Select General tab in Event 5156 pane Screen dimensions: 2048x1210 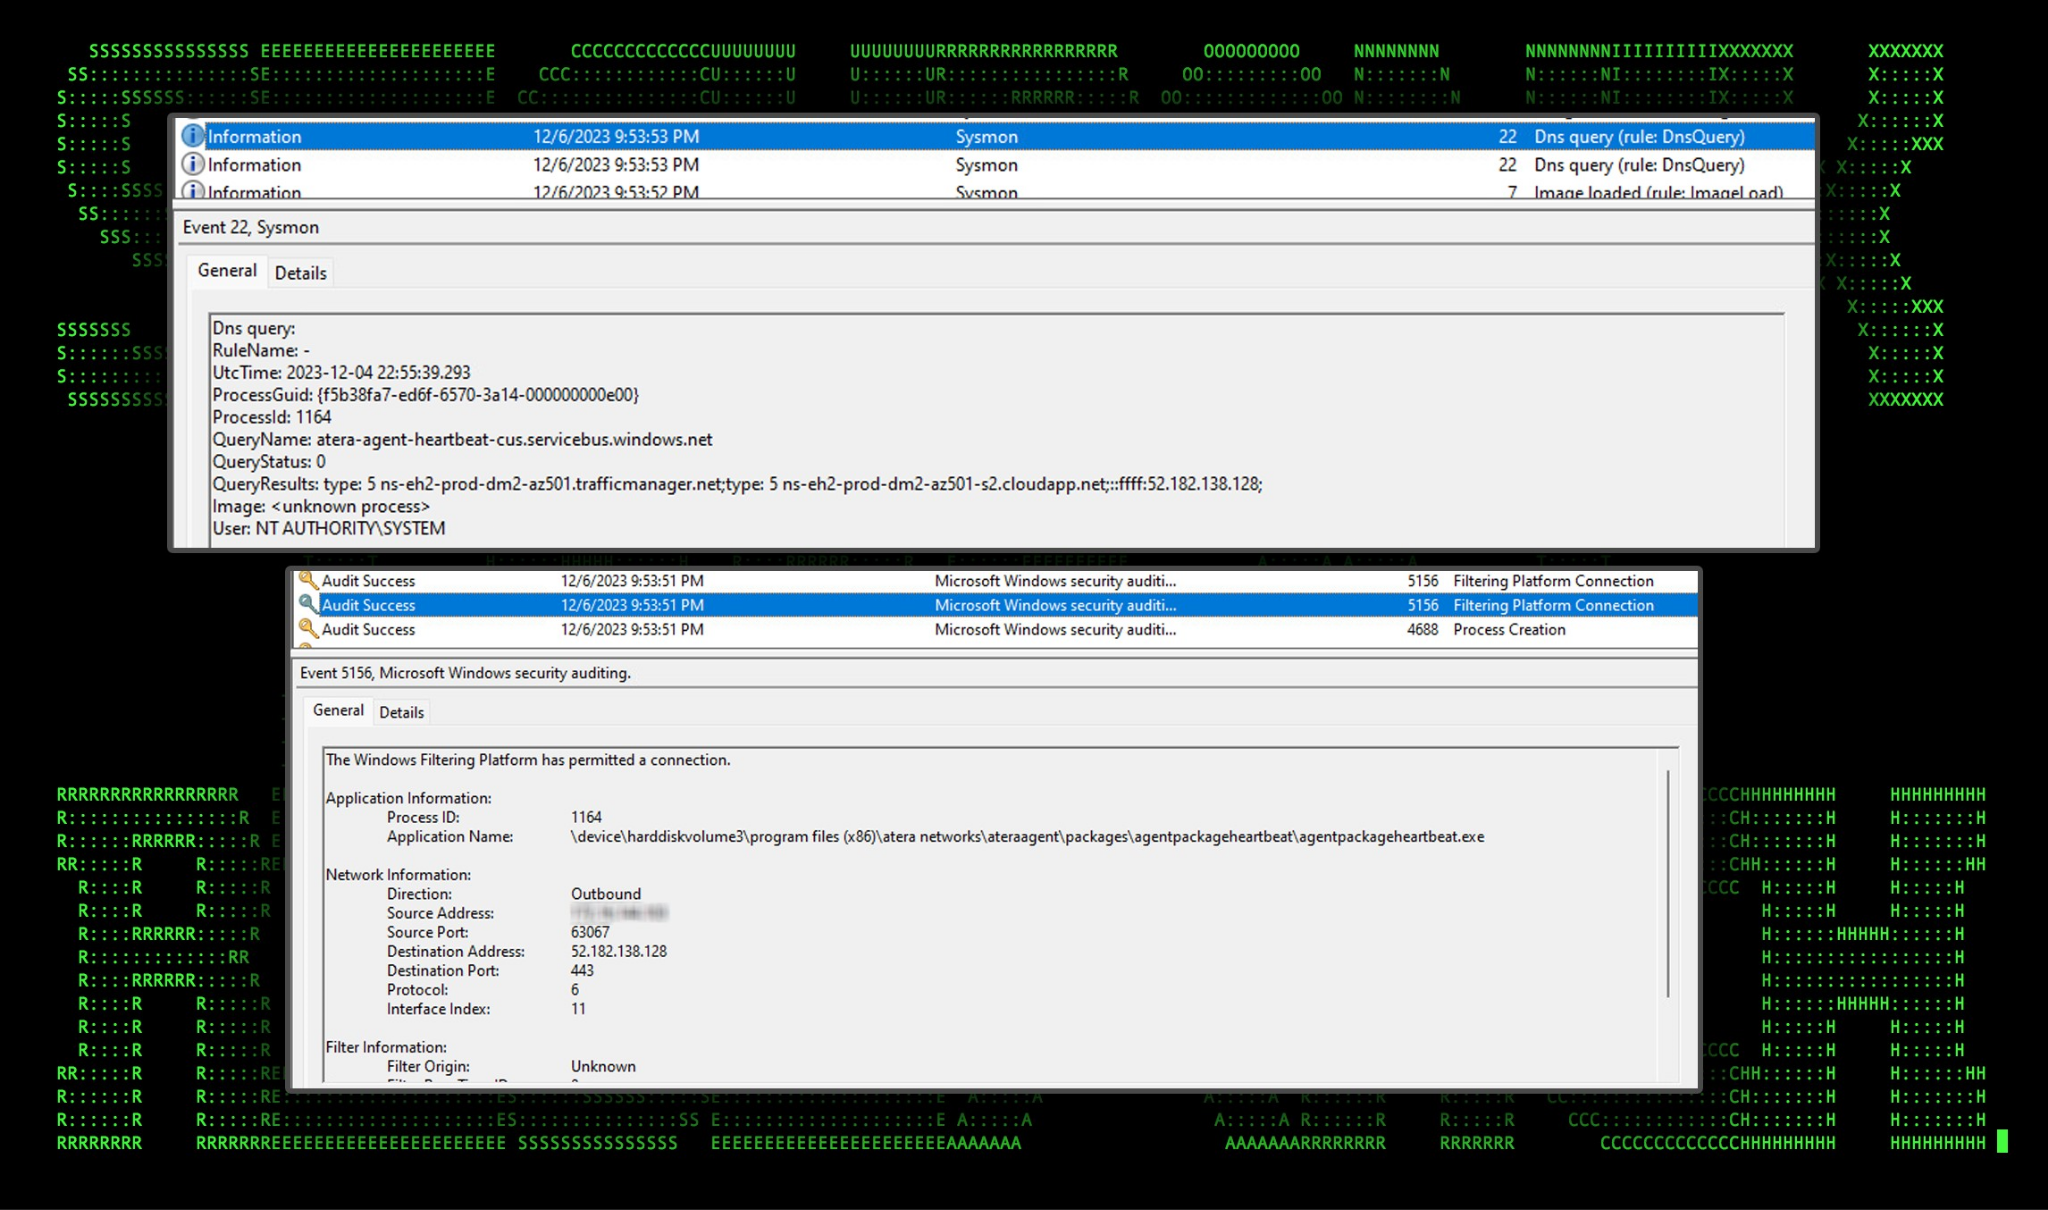(x=338, y=710)
